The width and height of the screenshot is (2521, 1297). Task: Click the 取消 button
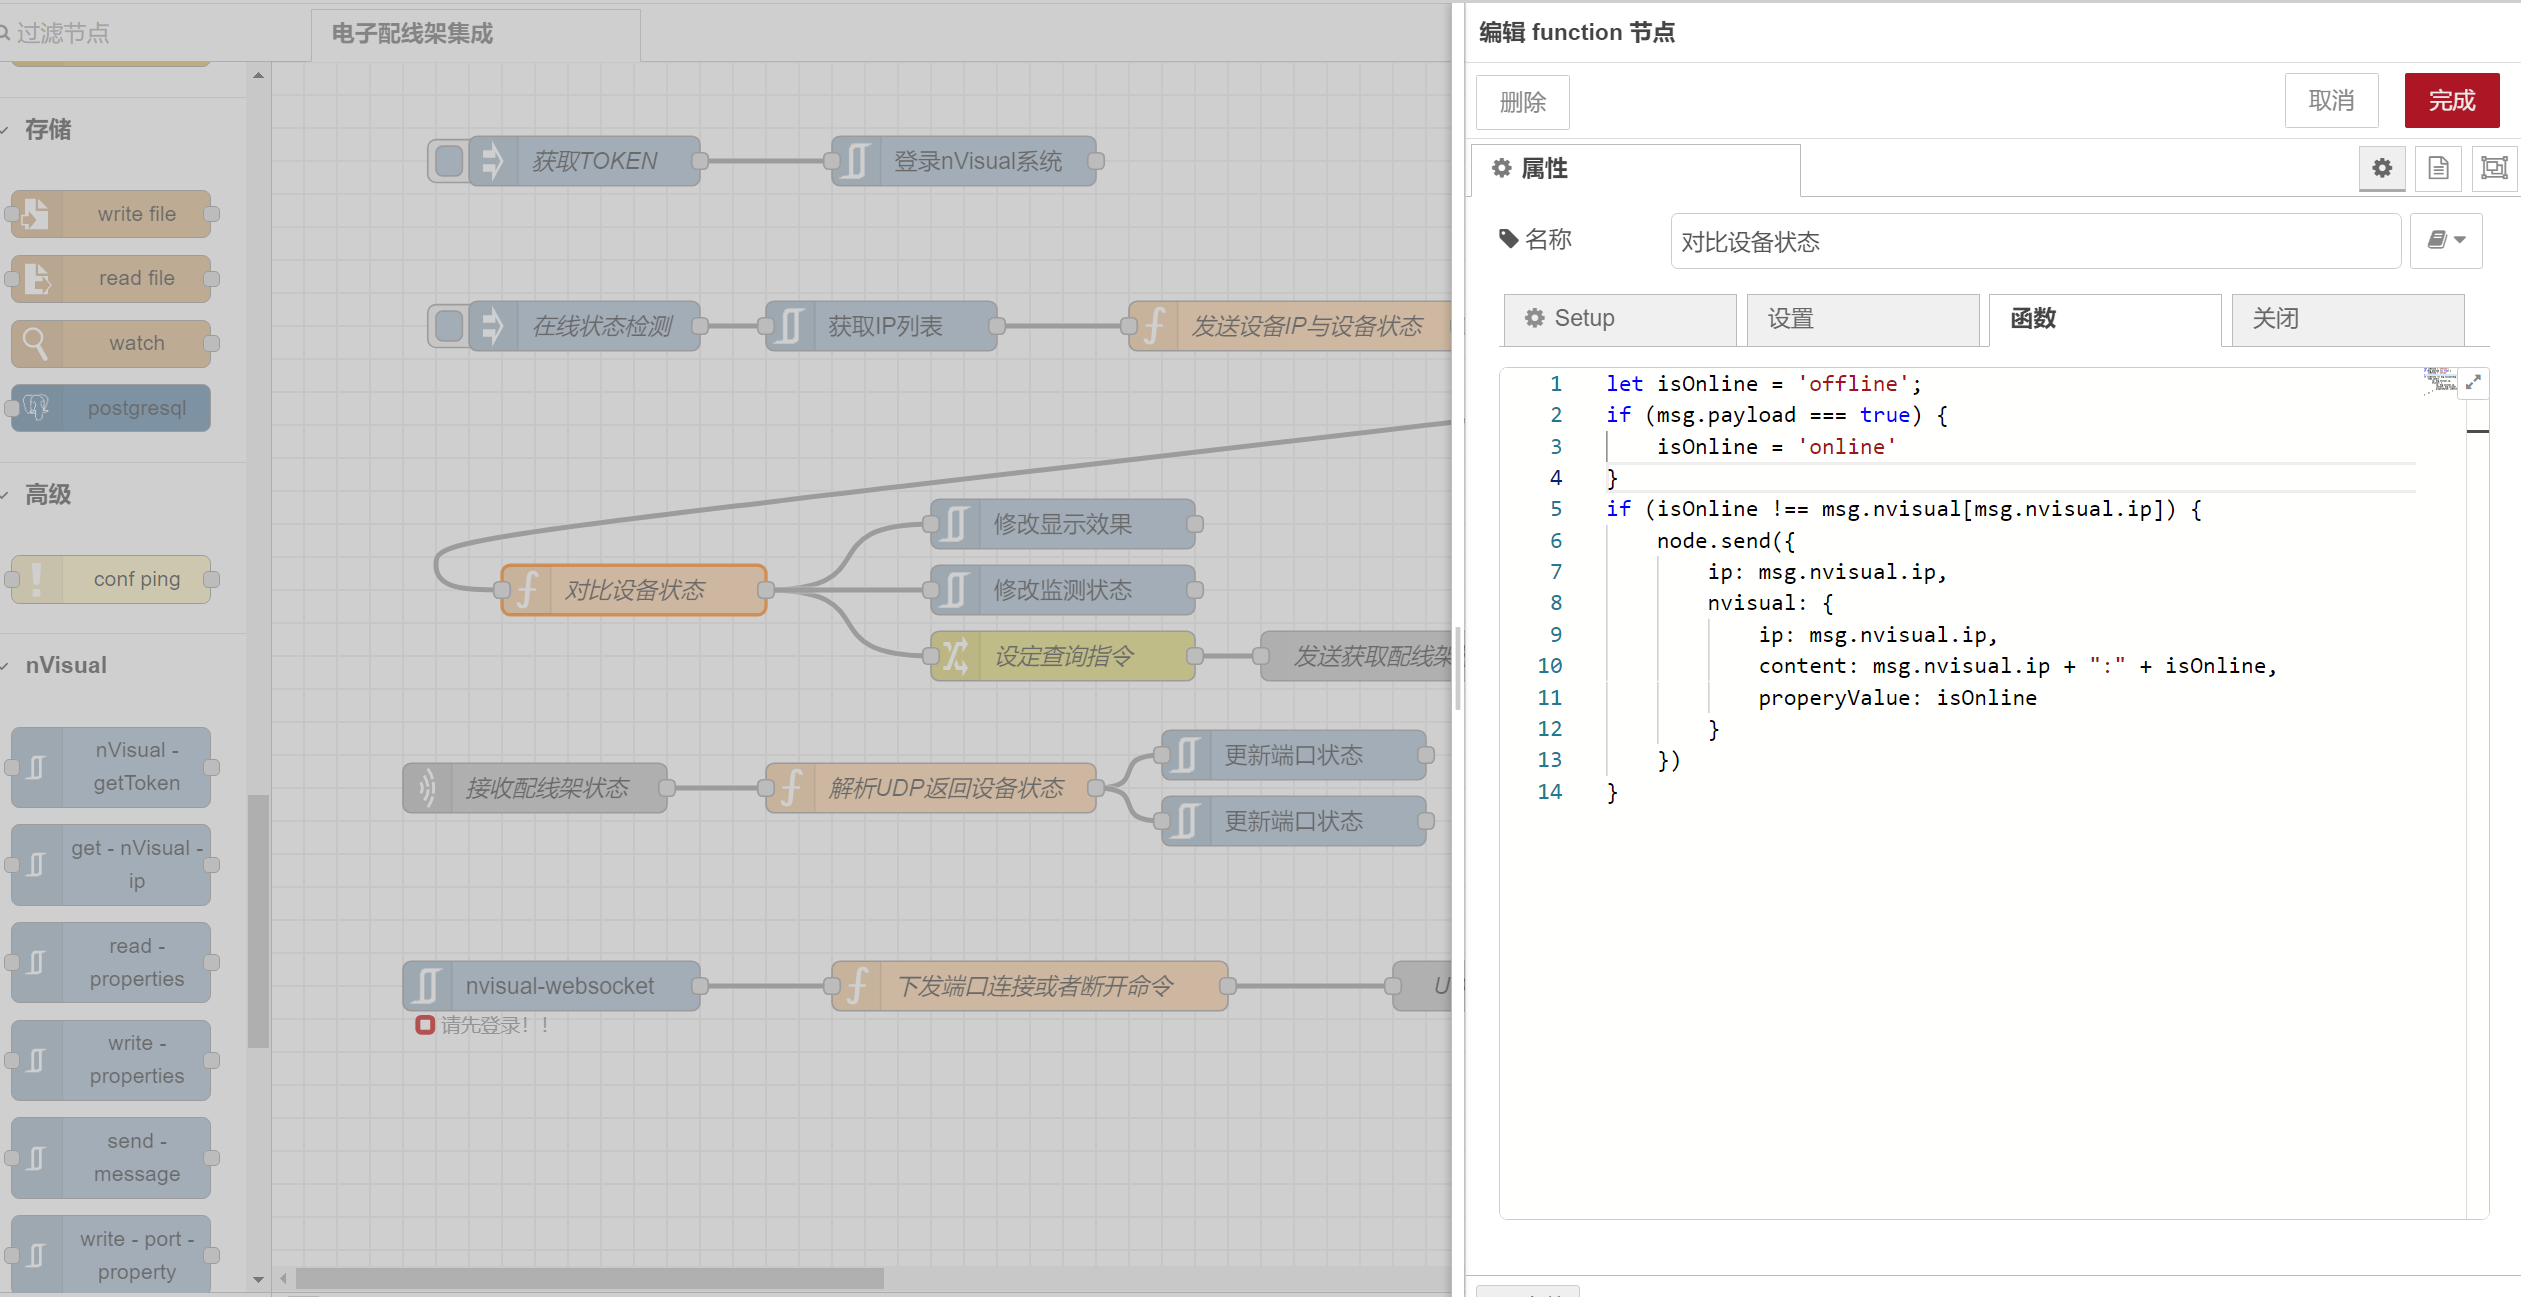2330,101
